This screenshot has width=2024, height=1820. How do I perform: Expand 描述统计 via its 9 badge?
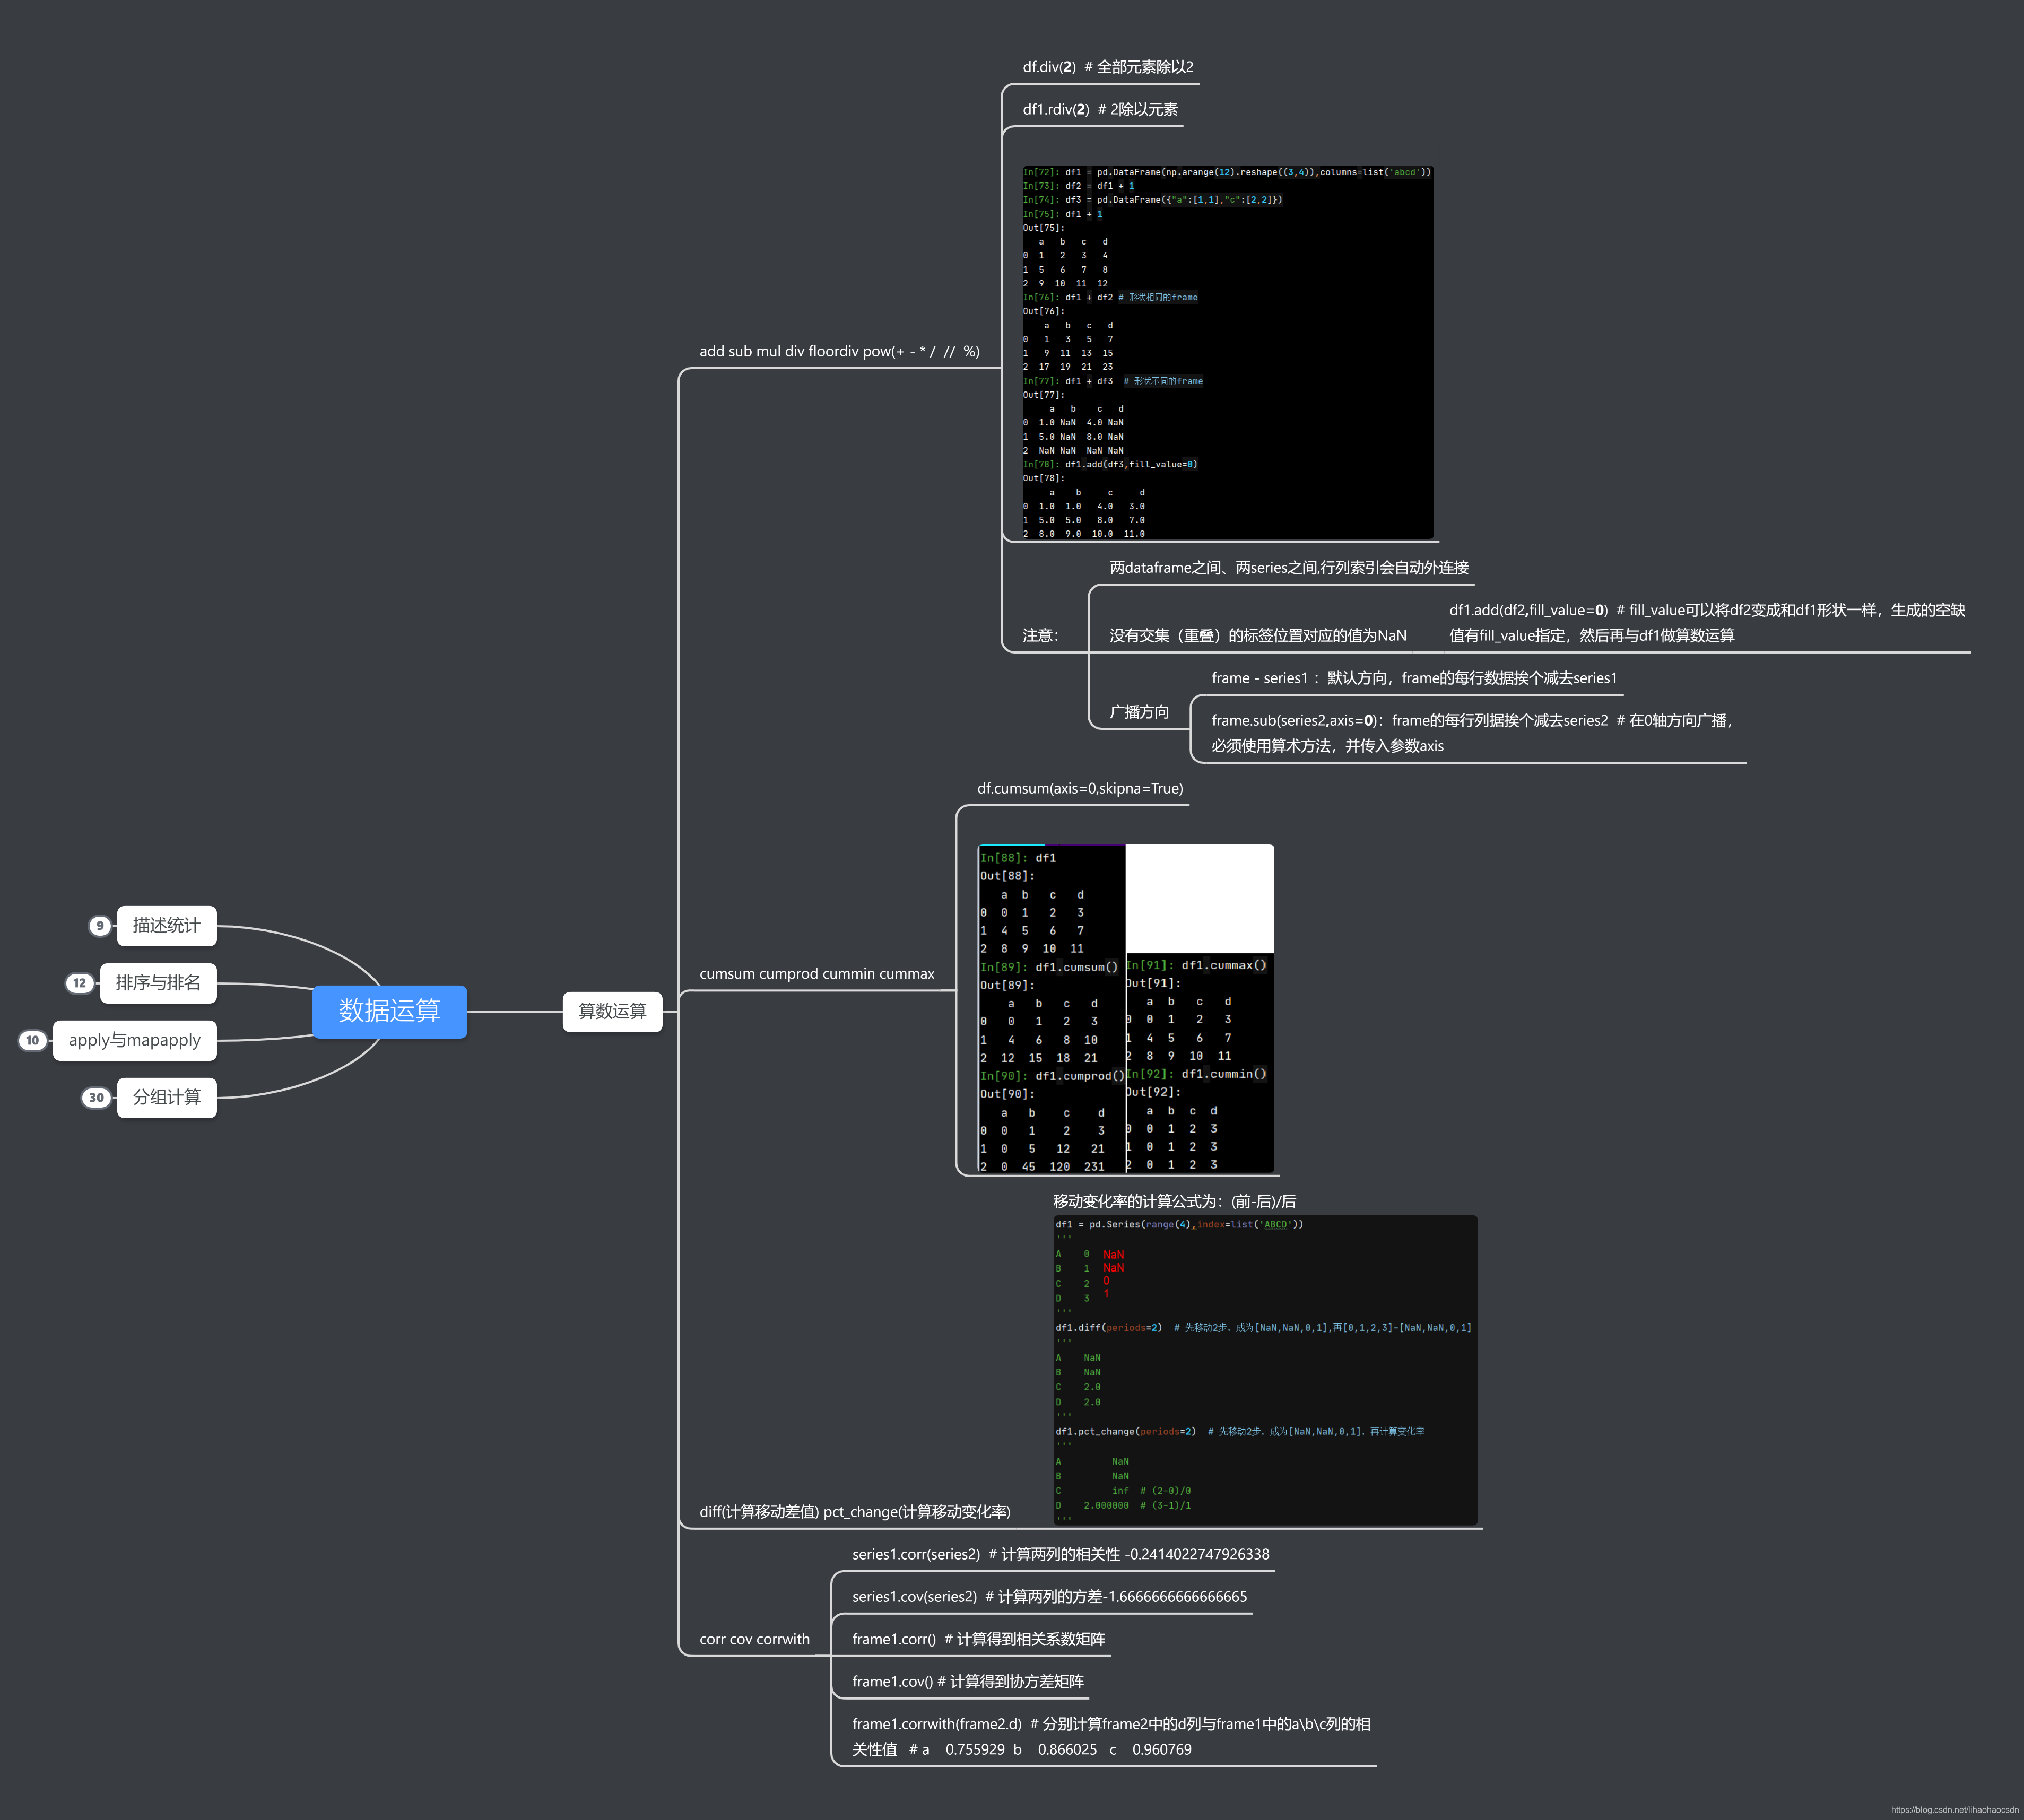click(x=99, y=926)
